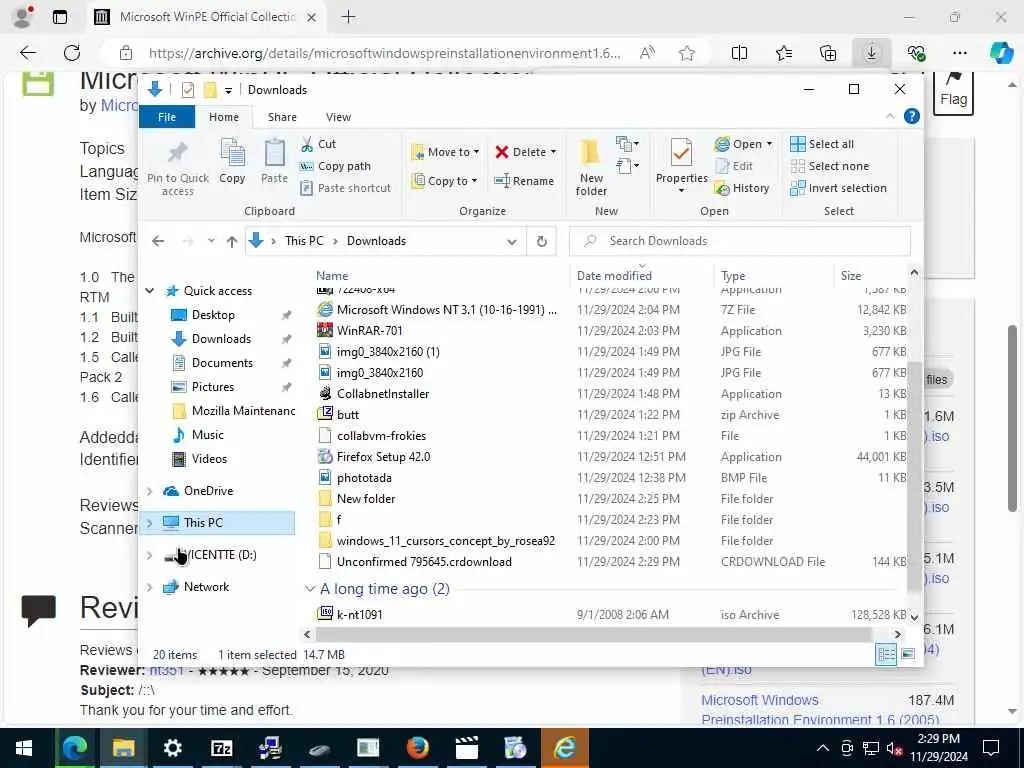Viewport: 1024px width, 768px height.
Task: Expand the address bar history dropdown
Action: coord(511,242)
